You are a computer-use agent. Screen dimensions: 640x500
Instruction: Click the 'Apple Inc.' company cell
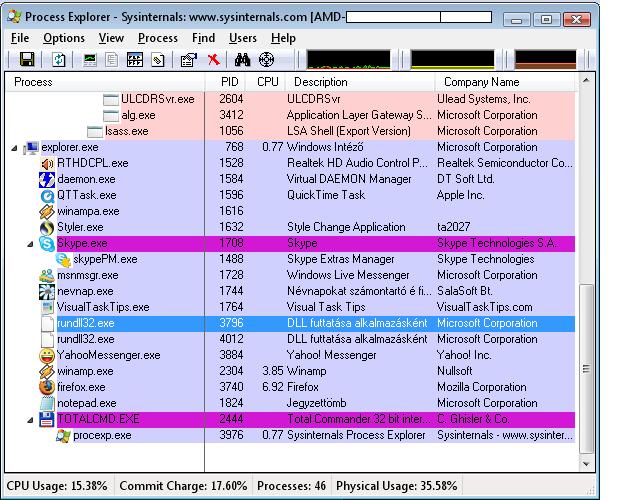point(461,195)
